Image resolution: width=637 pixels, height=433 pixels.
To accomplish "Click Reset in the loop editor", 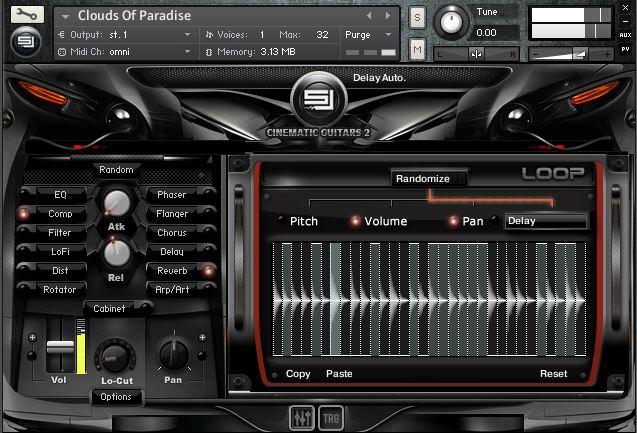I will tap(553, 374).
